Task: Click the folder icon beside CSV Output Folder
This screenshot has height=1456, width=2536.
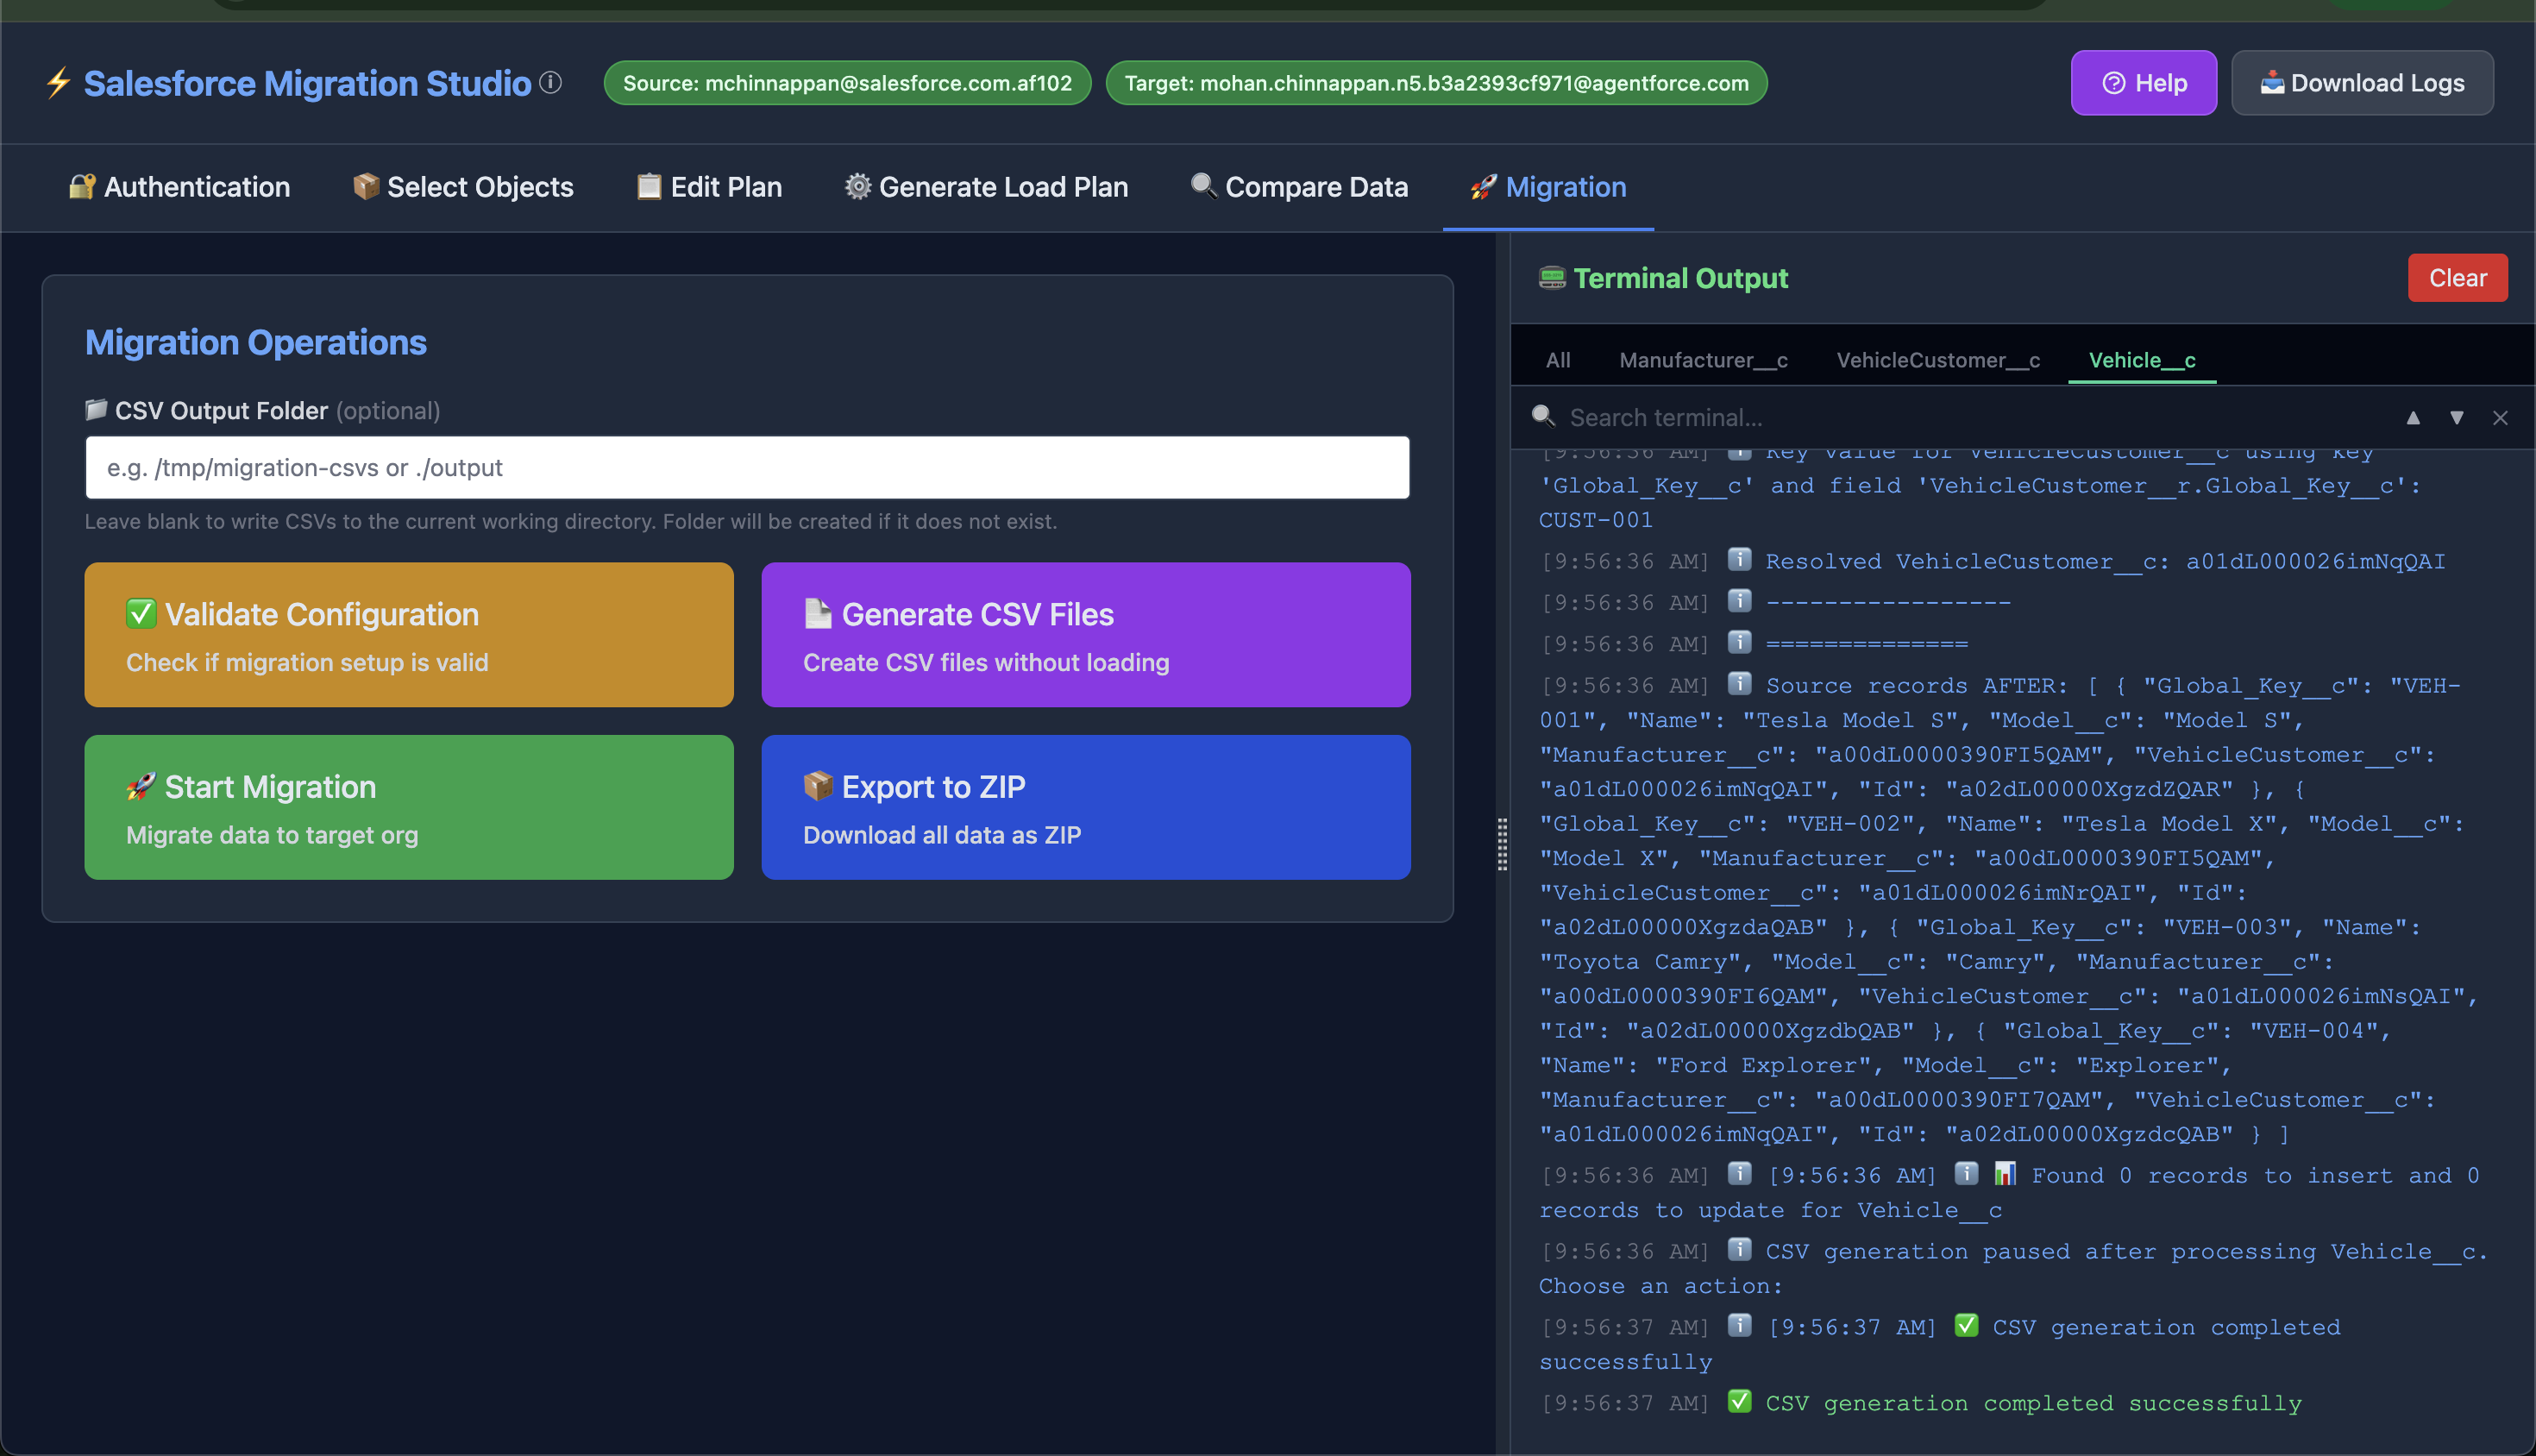Action: click(x=96, y=409)
